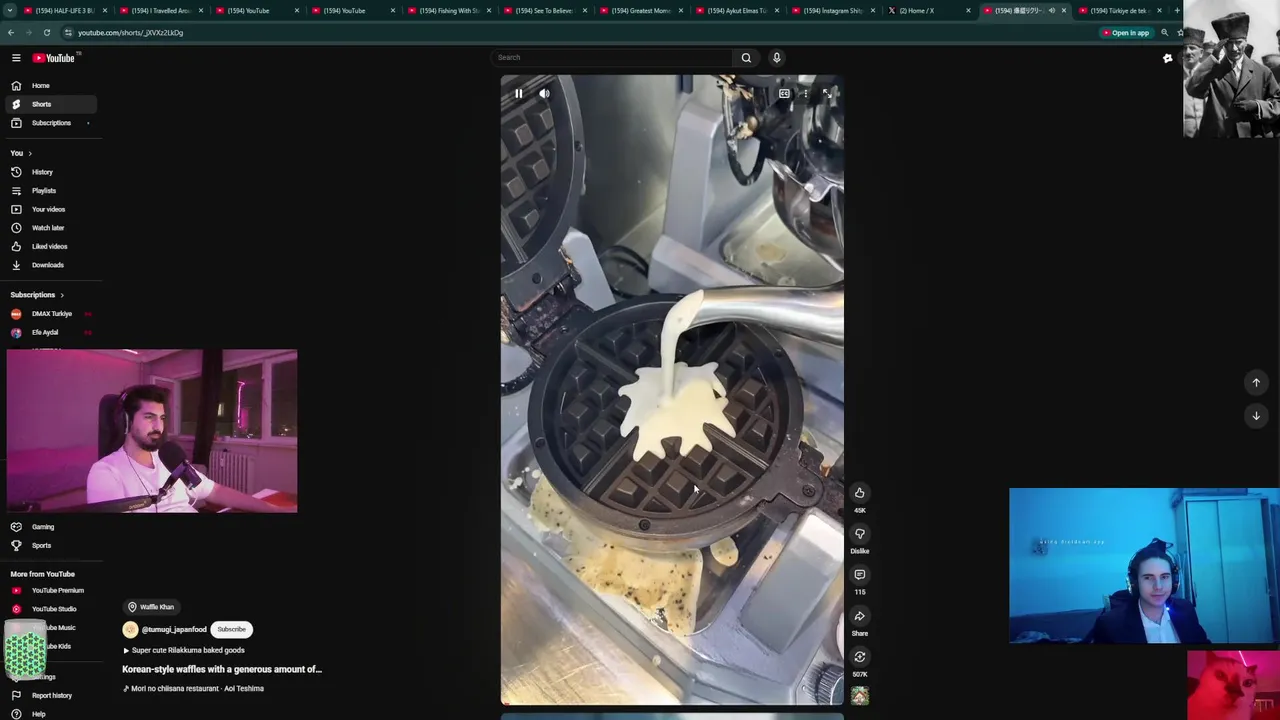Focus the YouTube search field
Screen dimensions: 1280x720
612,58
